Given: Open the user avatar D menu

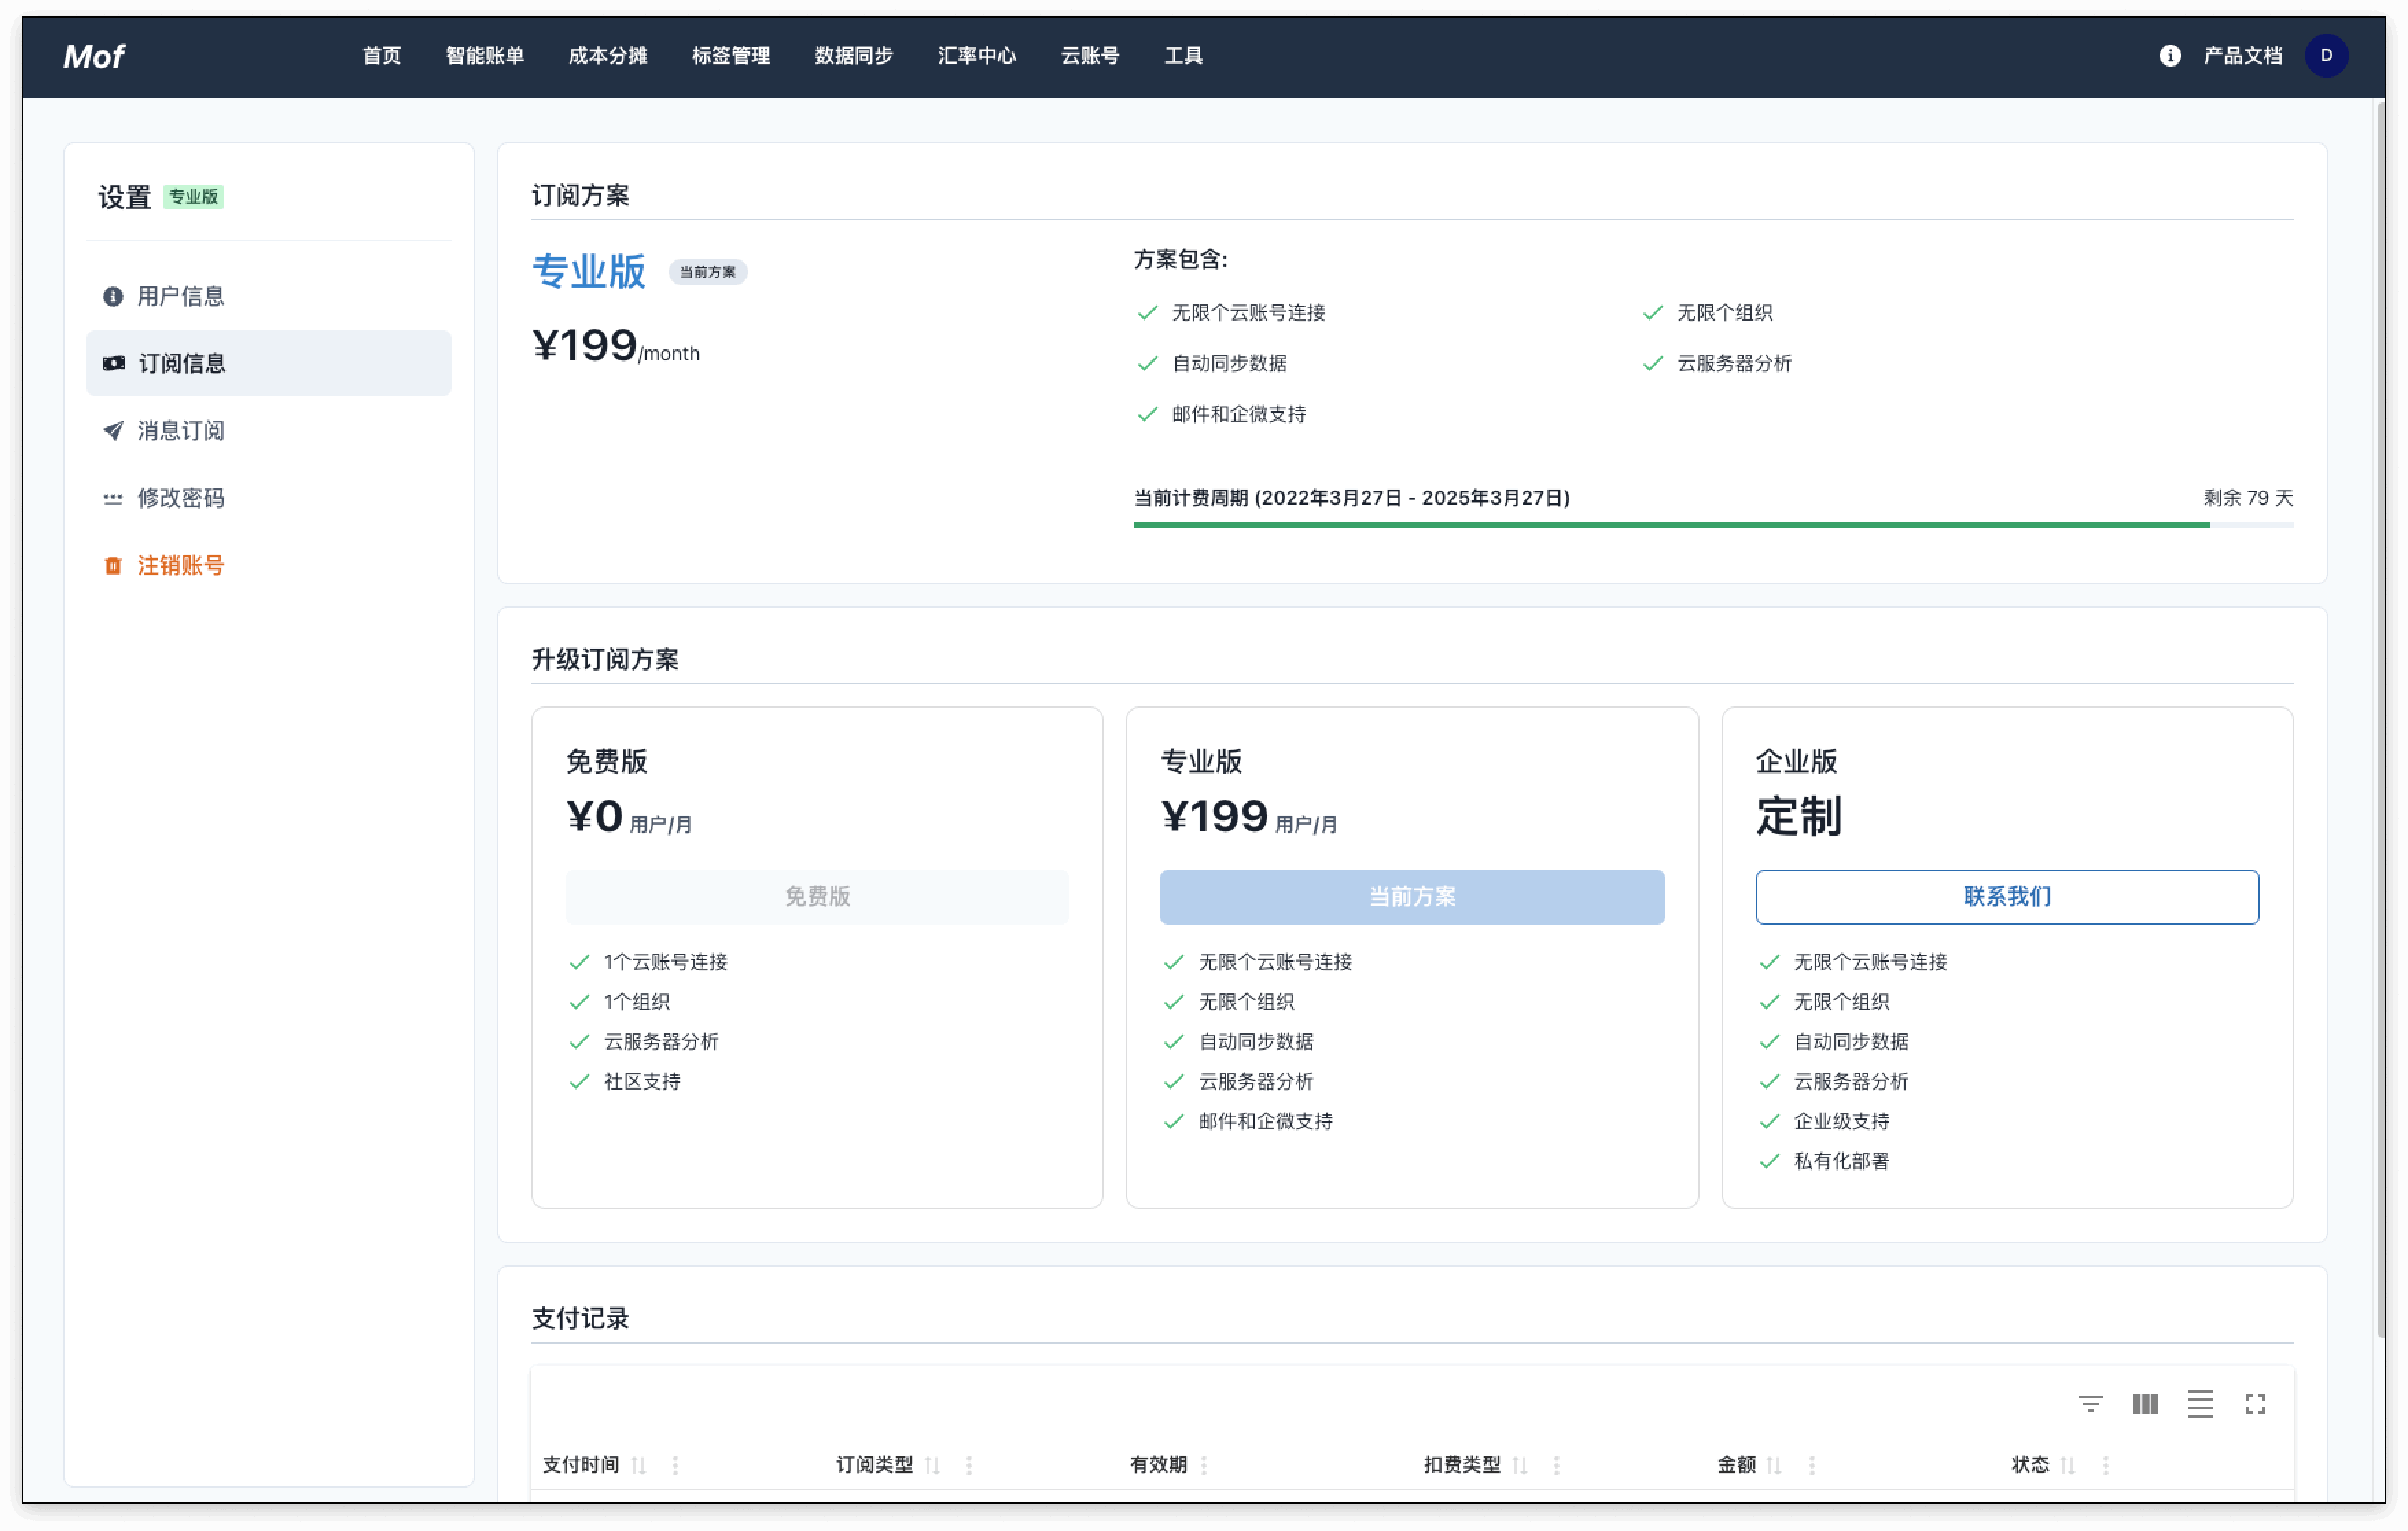Looking at the screenshot, I should [x=2326, y=56].
